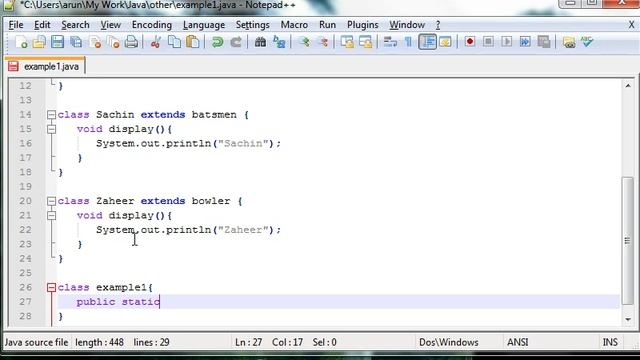Click the Close All toolbar icon
Image resolution: width=640 pixels, height=360 pixels.
113,42
